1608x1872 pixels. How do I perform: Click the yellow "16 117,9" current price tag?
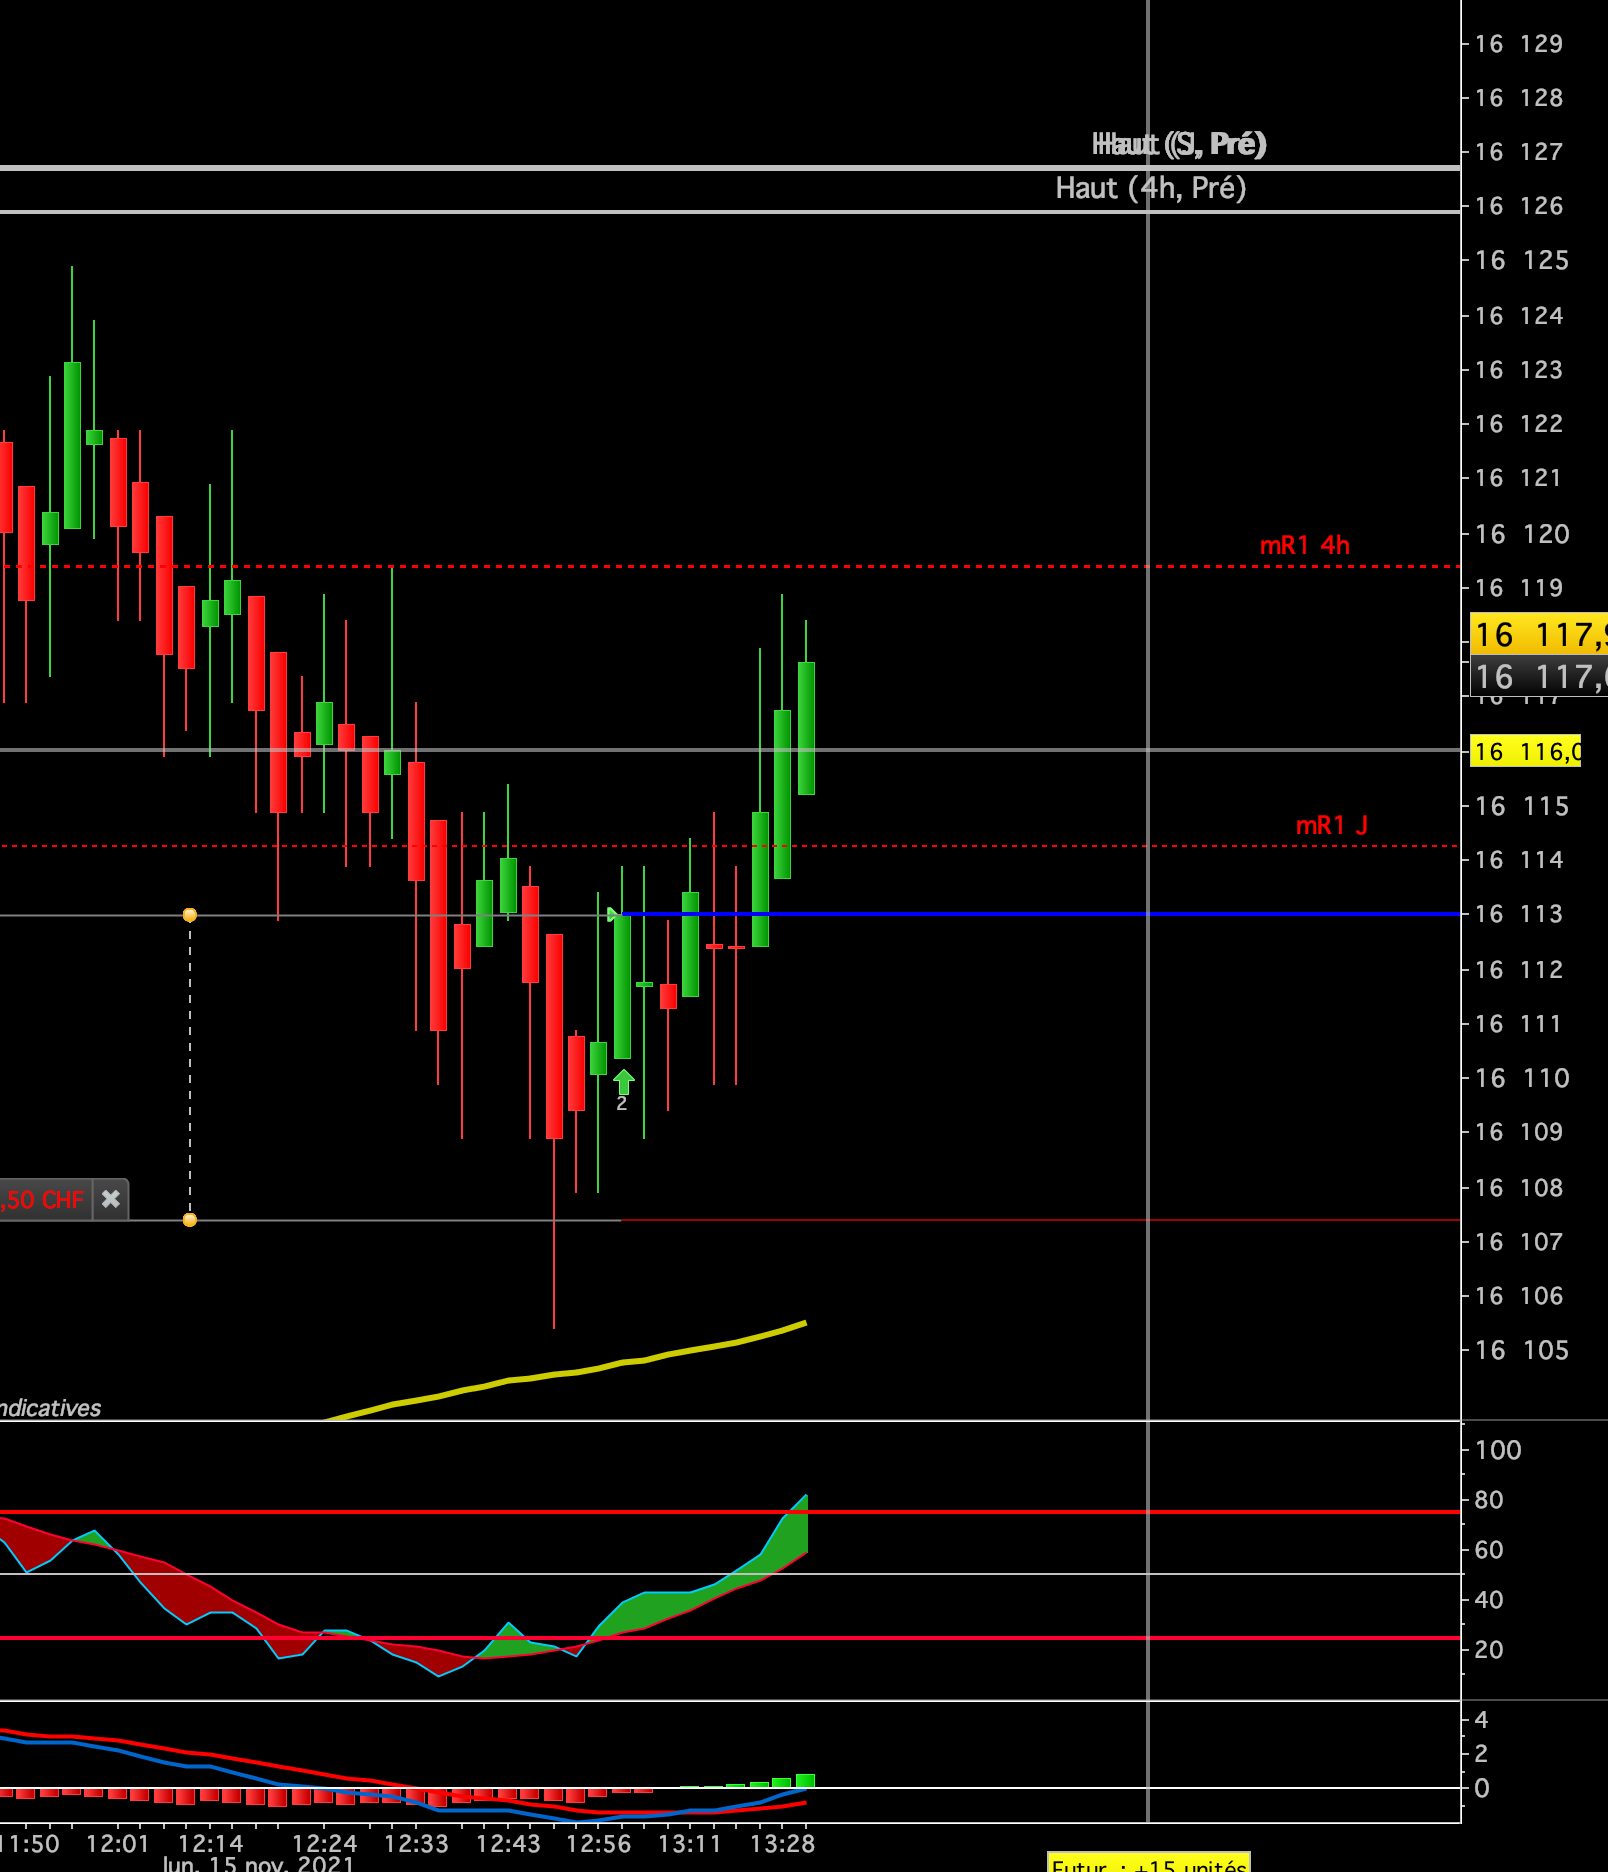[1539, 635]
